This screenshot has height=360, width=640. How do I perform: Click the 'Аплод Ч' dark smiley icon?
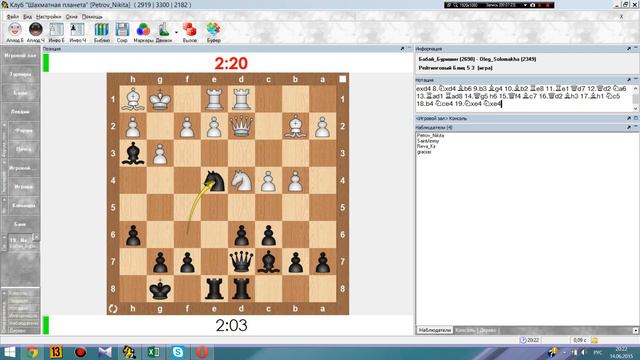point(36,30)
